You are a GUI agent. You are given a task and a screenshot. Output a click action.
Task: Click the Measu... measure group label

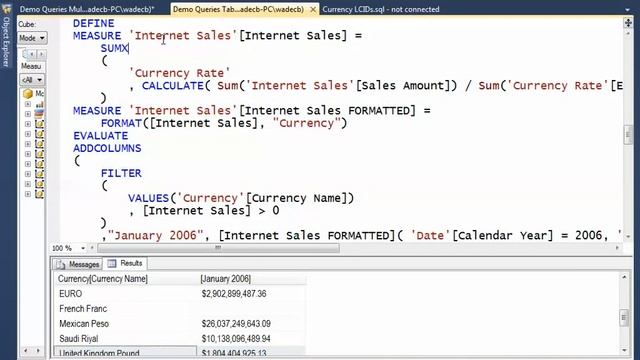(x=31, y=66)
